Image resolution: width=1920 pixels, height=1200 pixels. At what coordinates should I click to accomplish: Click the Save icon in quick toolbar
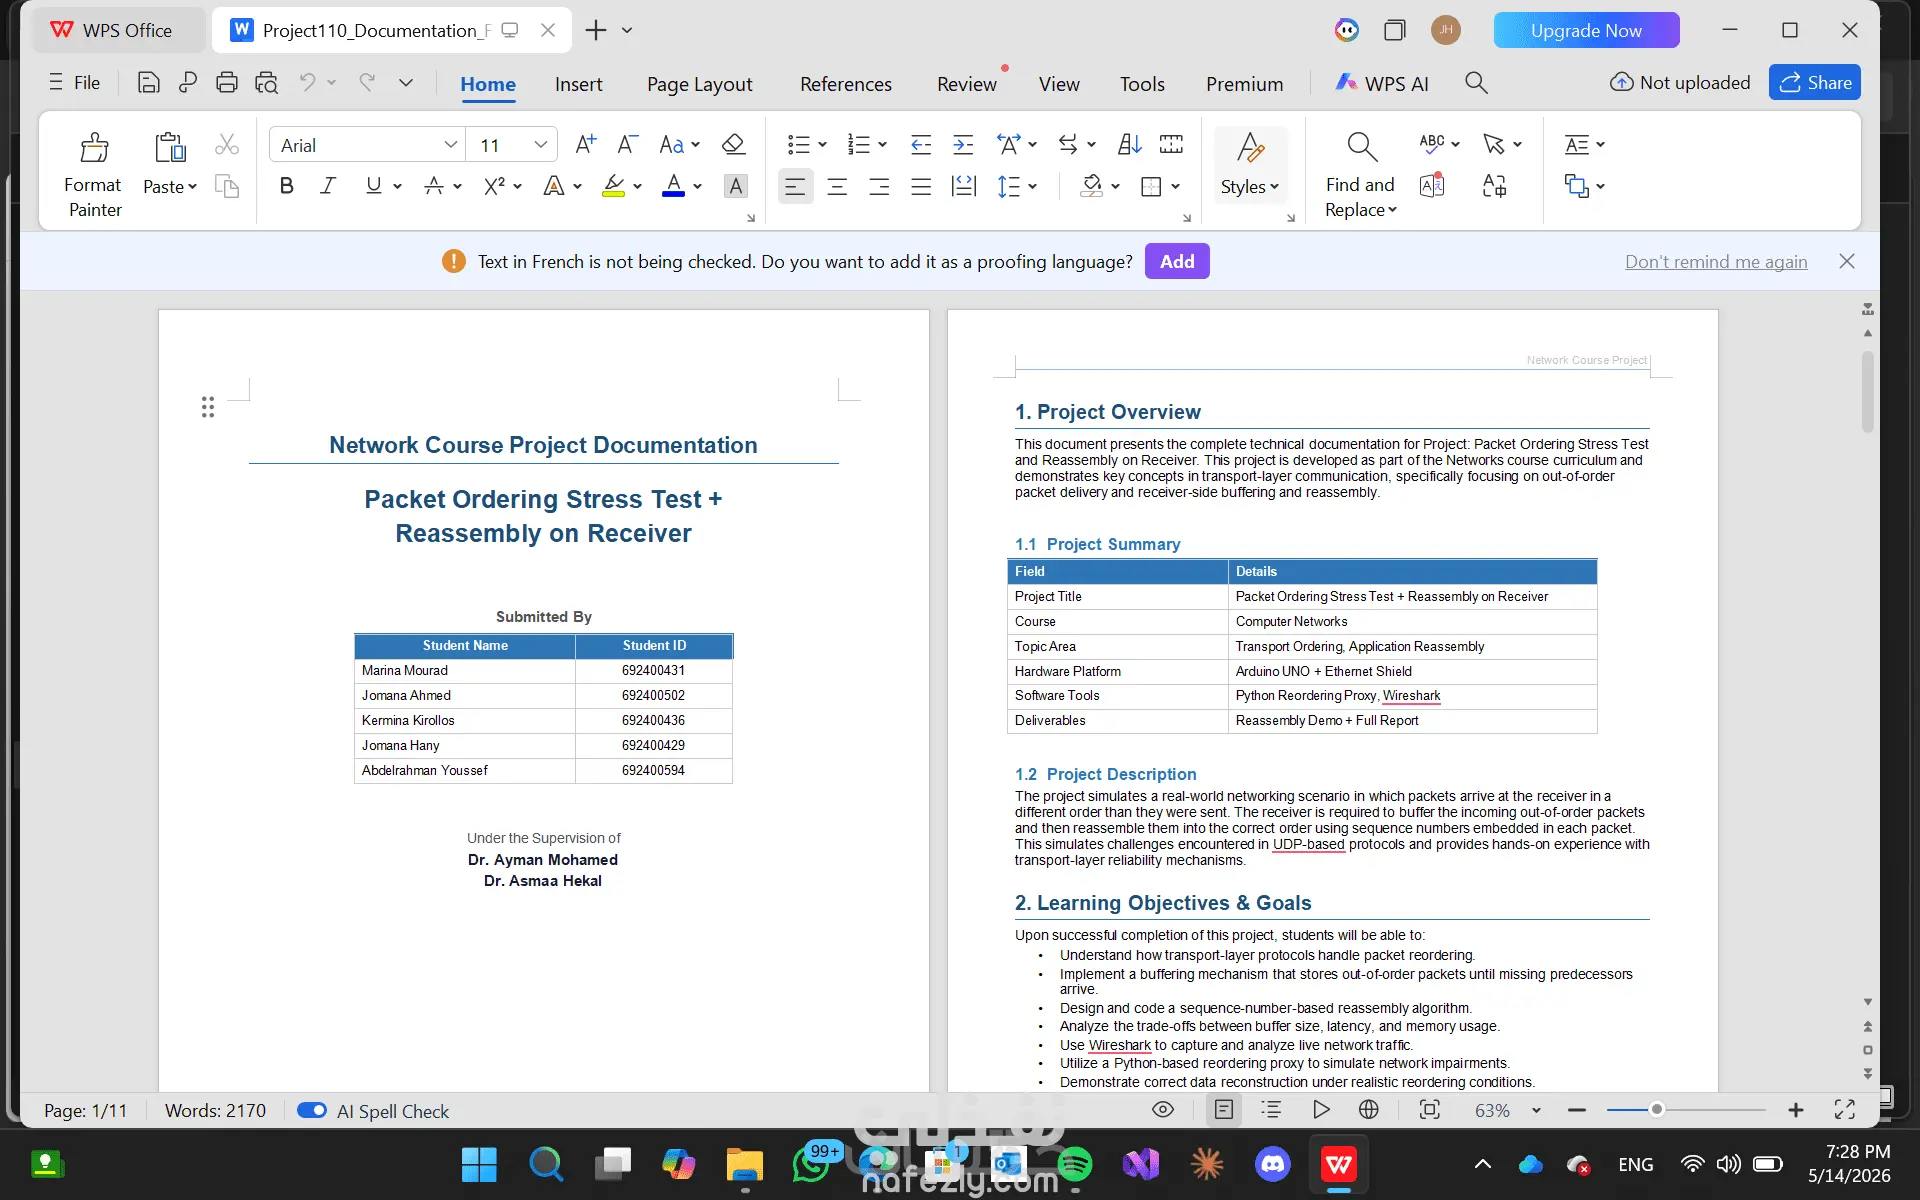[x=148, y=83]
